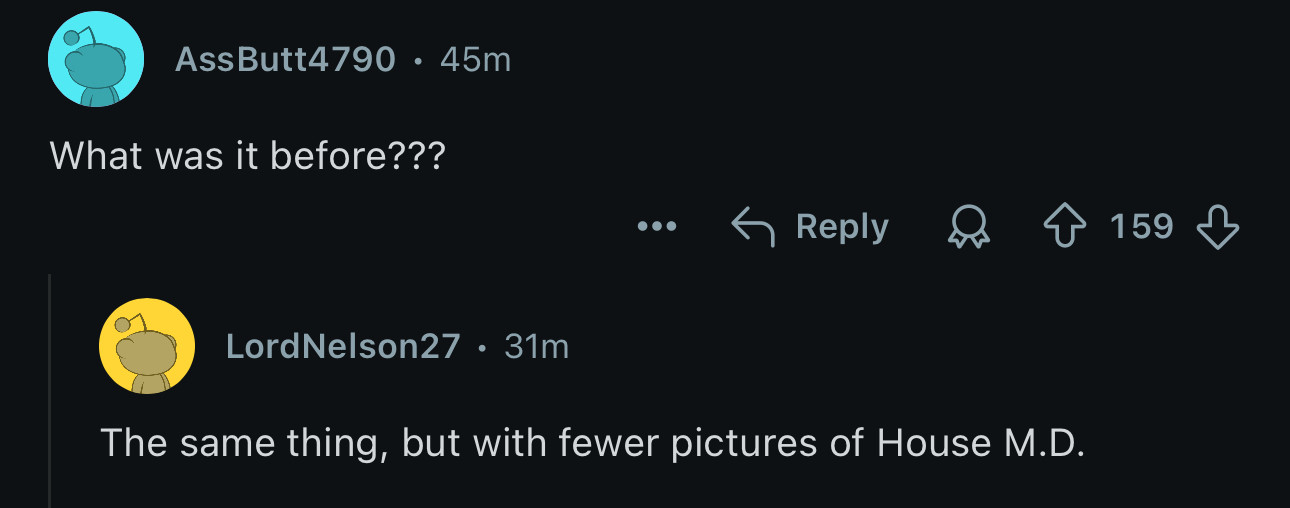Open the 45m timestamp permalink

coord(475,59)
